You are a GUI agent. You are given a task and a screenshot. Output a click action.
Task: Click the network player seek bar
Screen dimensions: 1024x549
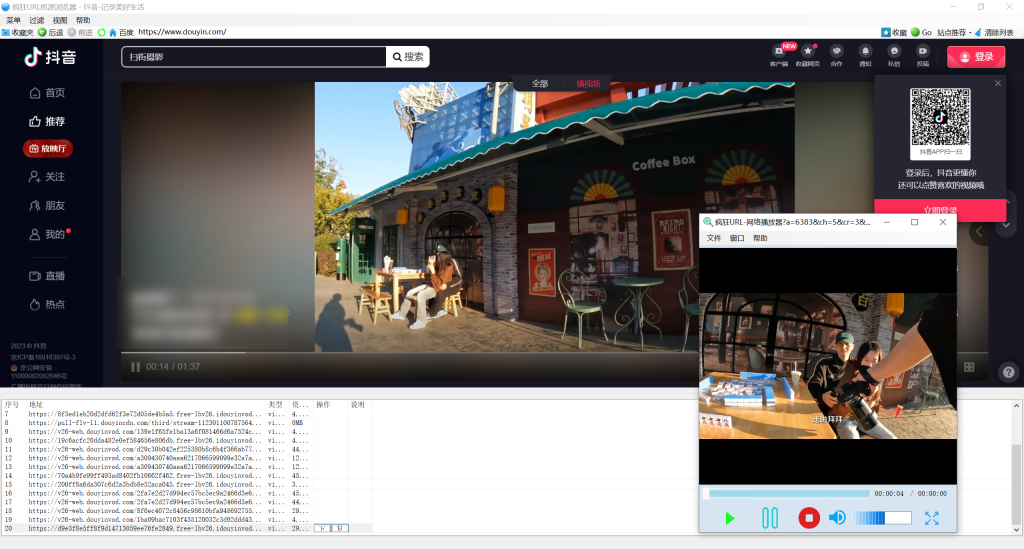(789, 494)
